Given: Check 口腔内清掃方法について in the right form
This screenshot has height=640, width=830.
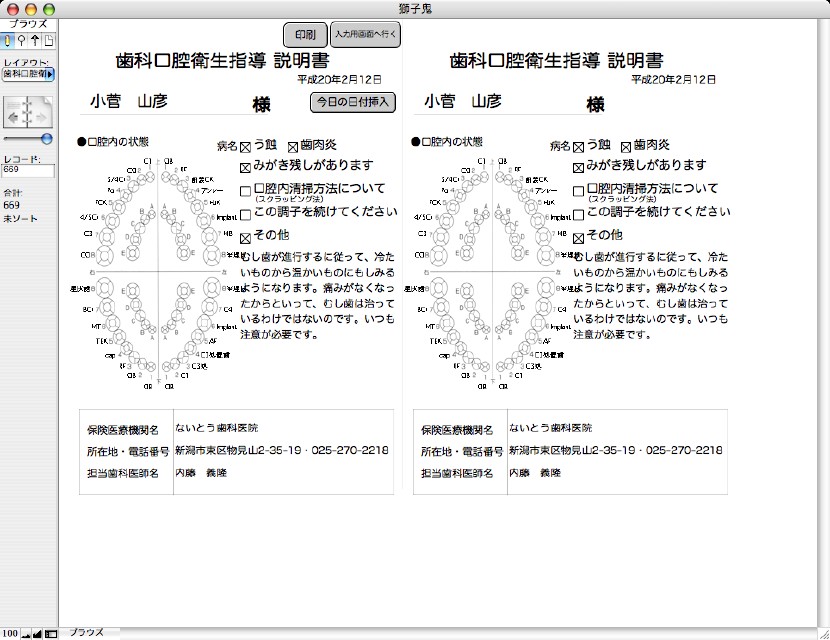Looking at the screenshot, I should (x=579, y=191).
